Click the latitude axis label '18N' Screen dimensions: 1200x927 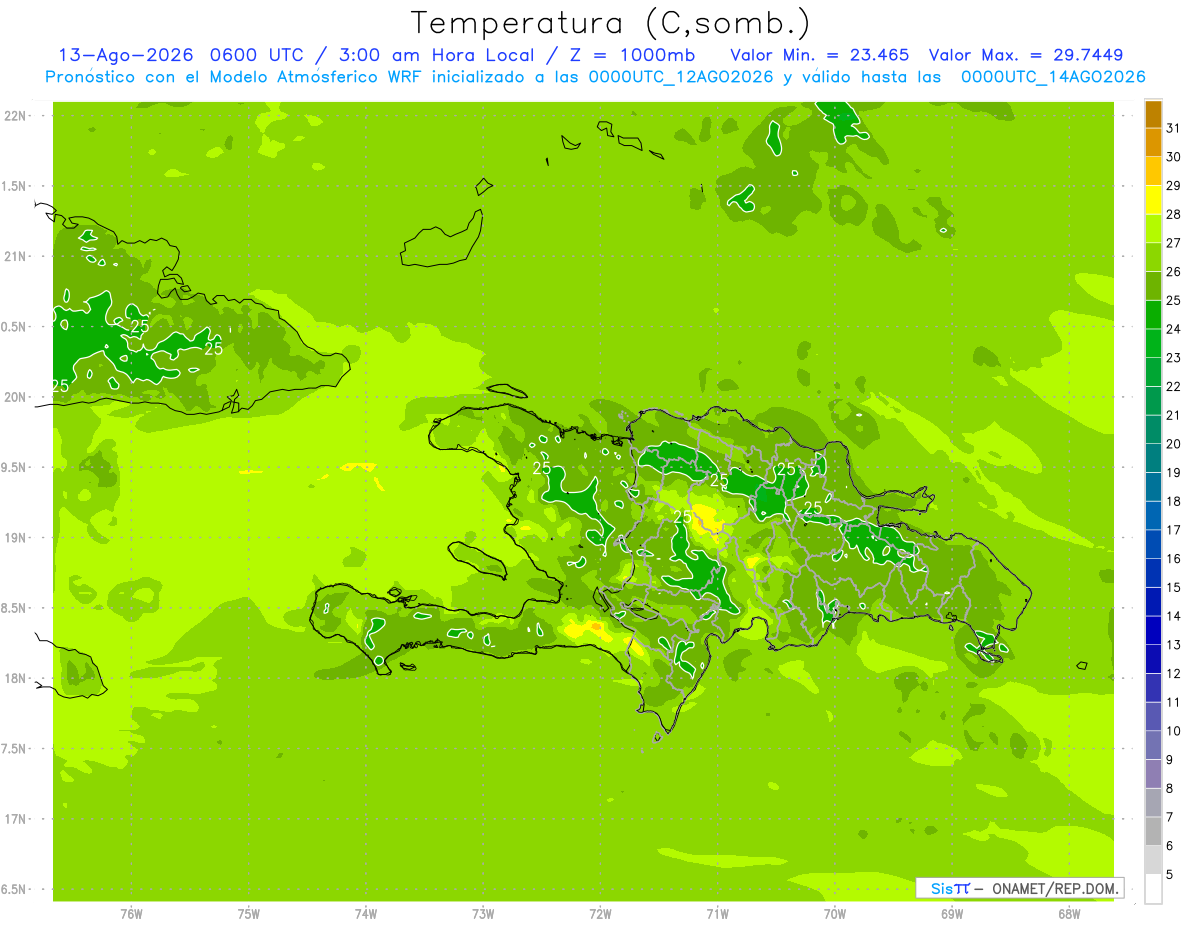pyautogui.click(x=15, y=679)
